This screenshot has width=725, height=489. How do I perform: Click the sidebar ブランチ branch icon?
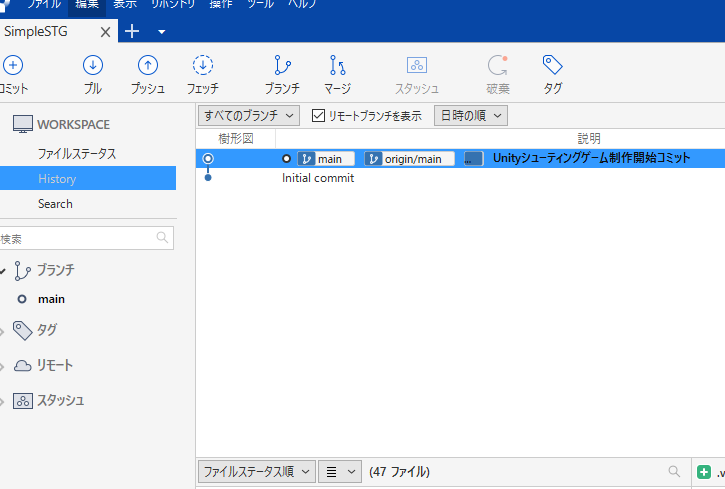(x=22, y=271)
